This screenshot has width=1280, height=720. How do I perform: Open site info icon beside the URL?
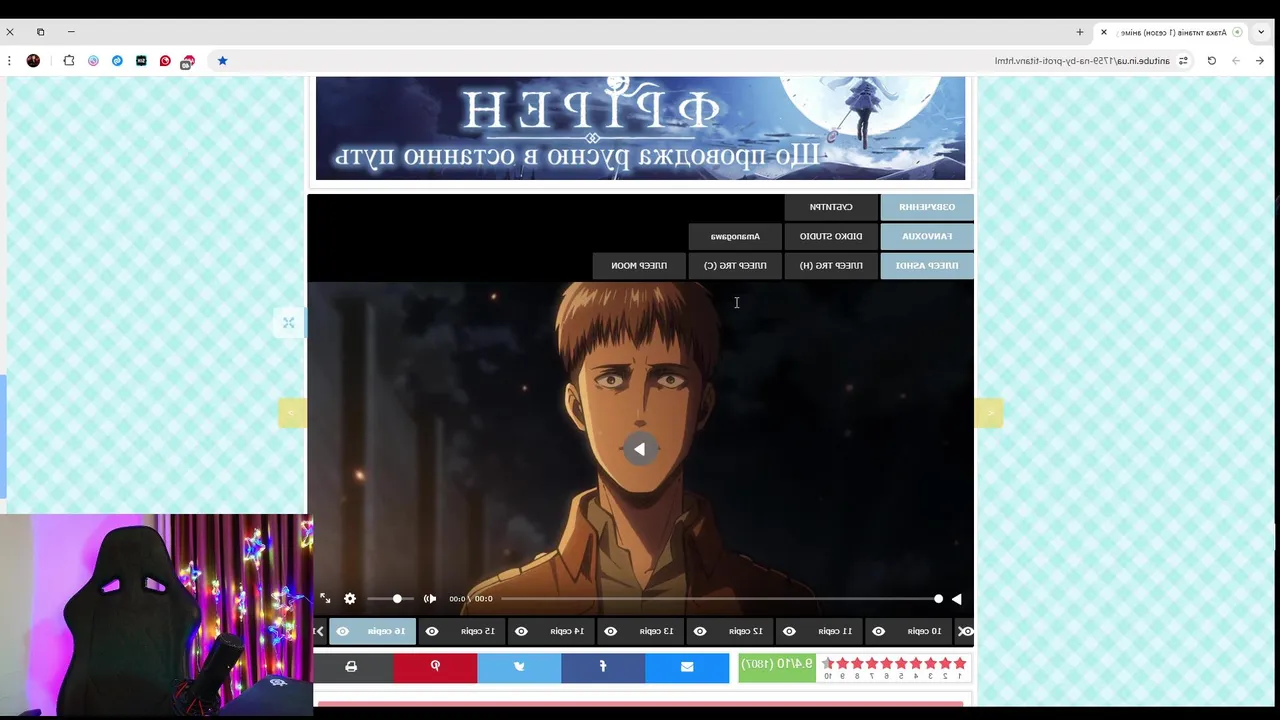pos(1183,61)
